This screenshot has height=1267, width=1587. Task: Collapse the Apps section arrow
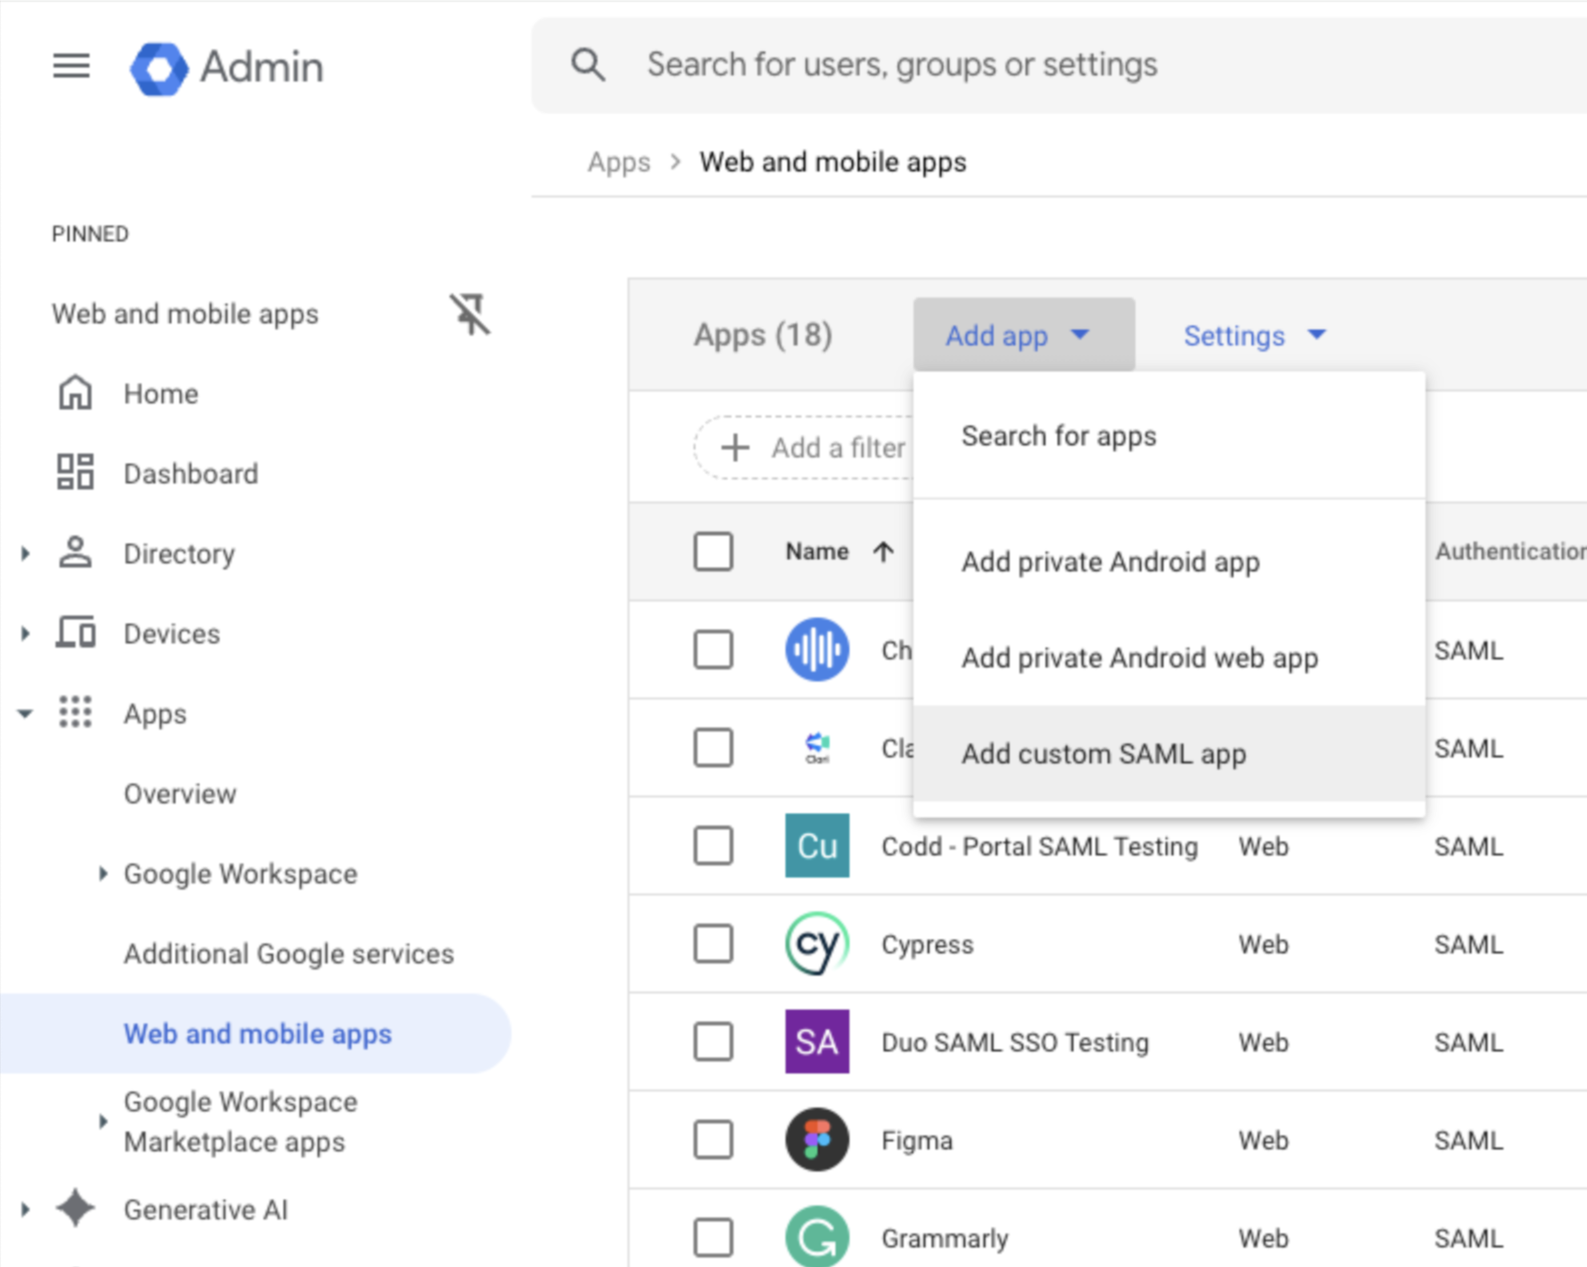pyautogui.click(x=25, y=713)
